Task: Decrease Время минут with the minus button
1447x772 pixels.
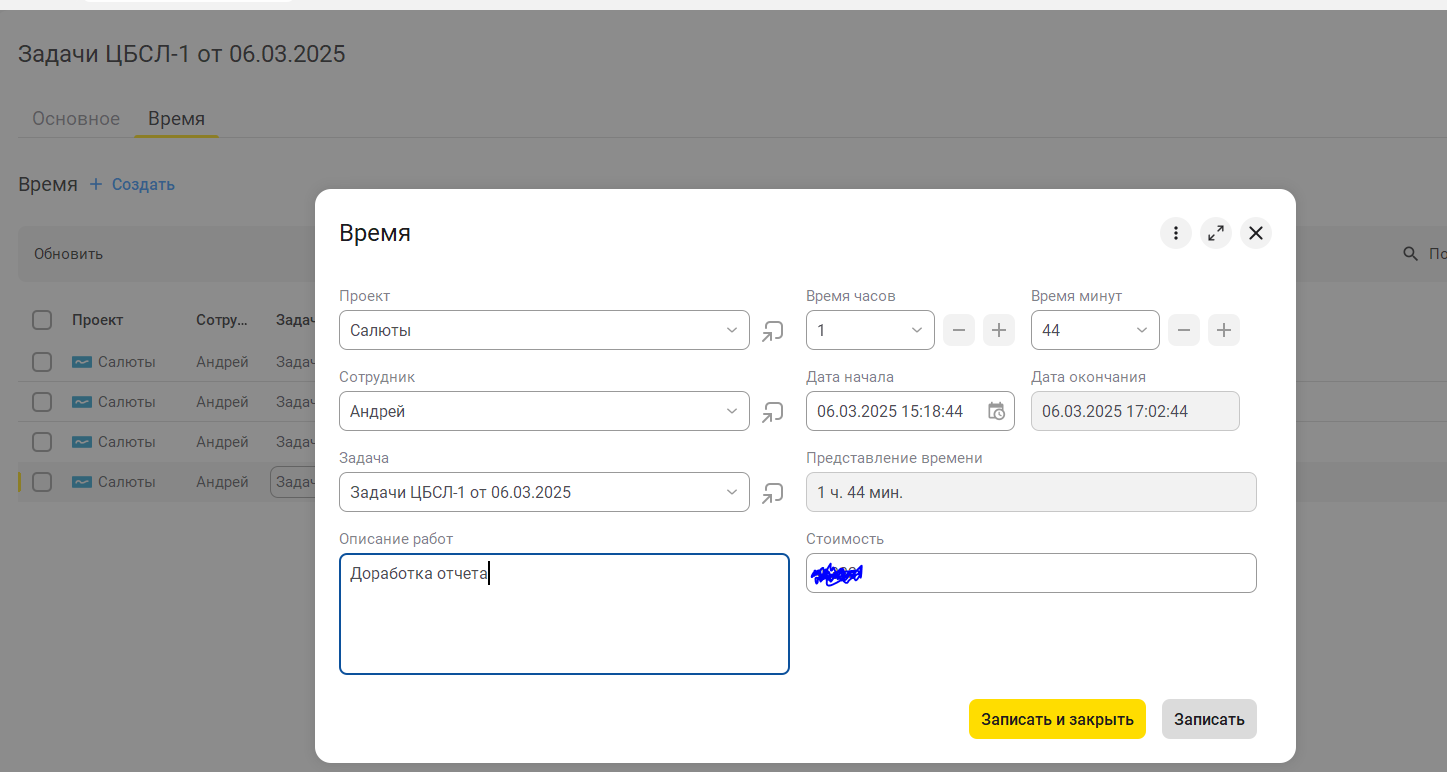Action: (1184, 330)
